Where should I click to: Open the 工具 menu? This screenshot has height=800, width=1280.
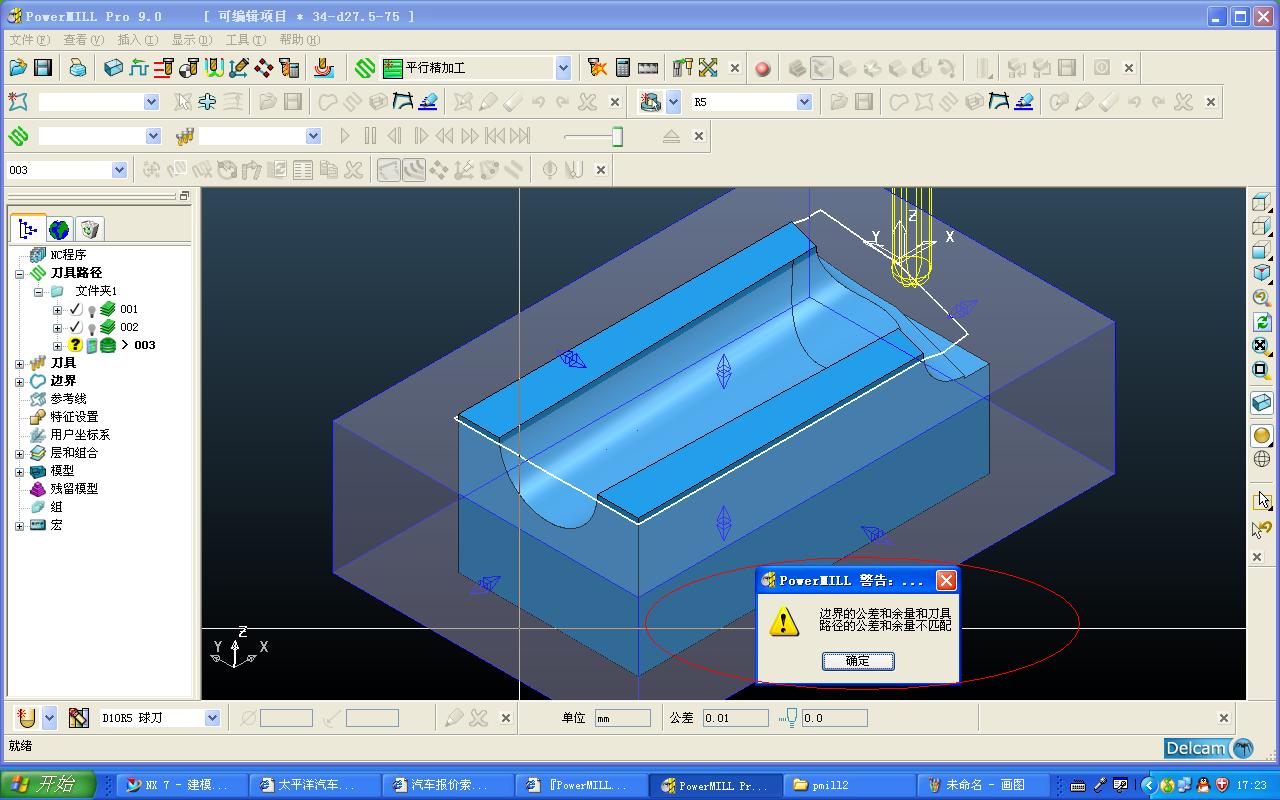pyautogui.click(x=245, y=40)
